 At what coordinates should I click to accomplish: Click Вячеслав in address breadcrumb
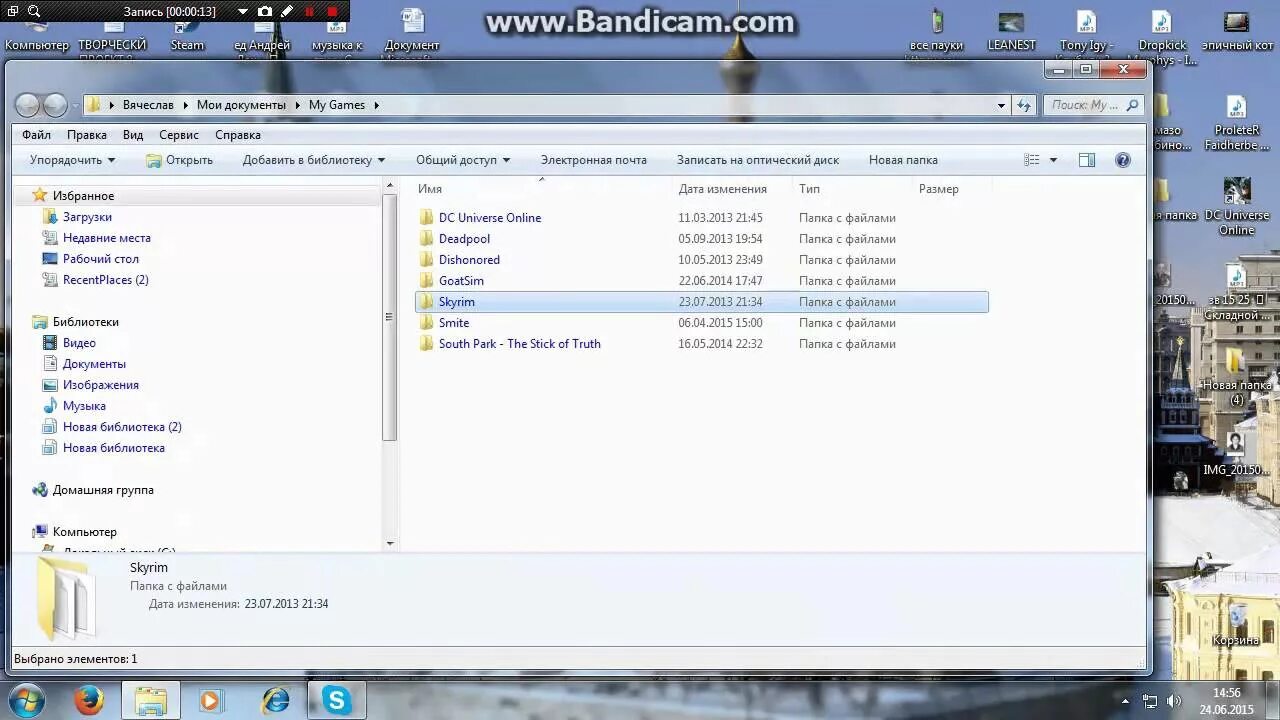(x=148, y=105)
